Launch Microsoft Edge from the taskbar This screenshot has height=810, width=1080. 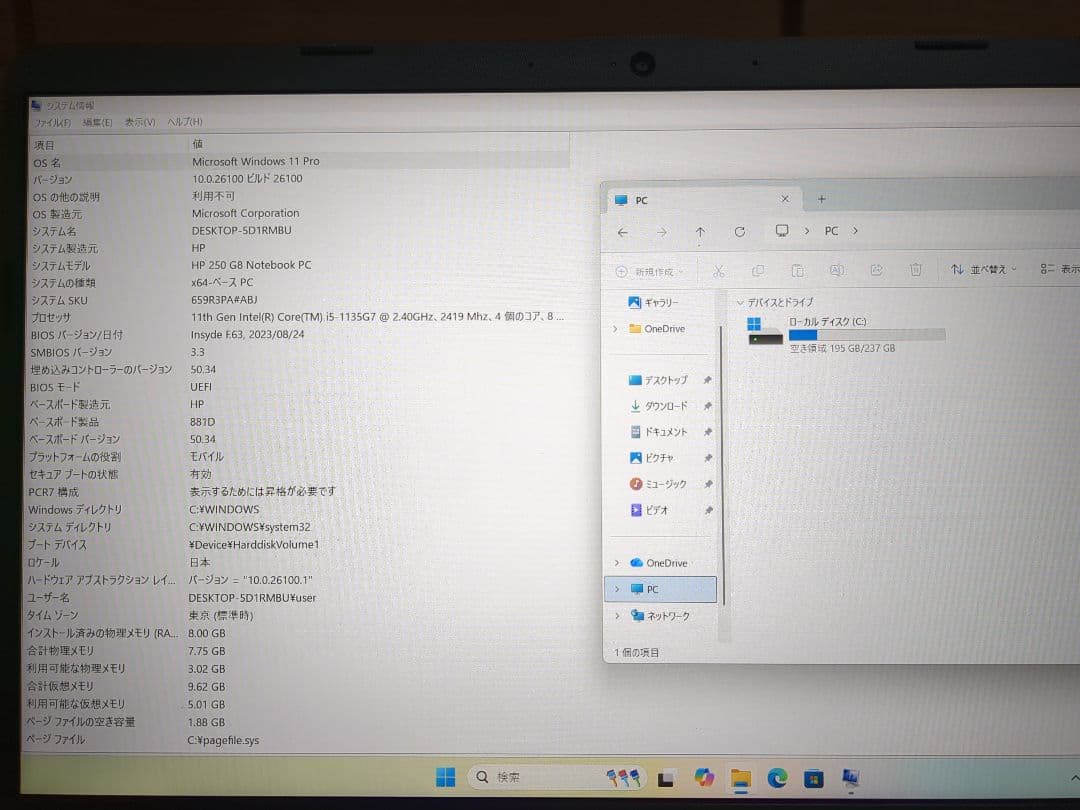click(777, 777)
